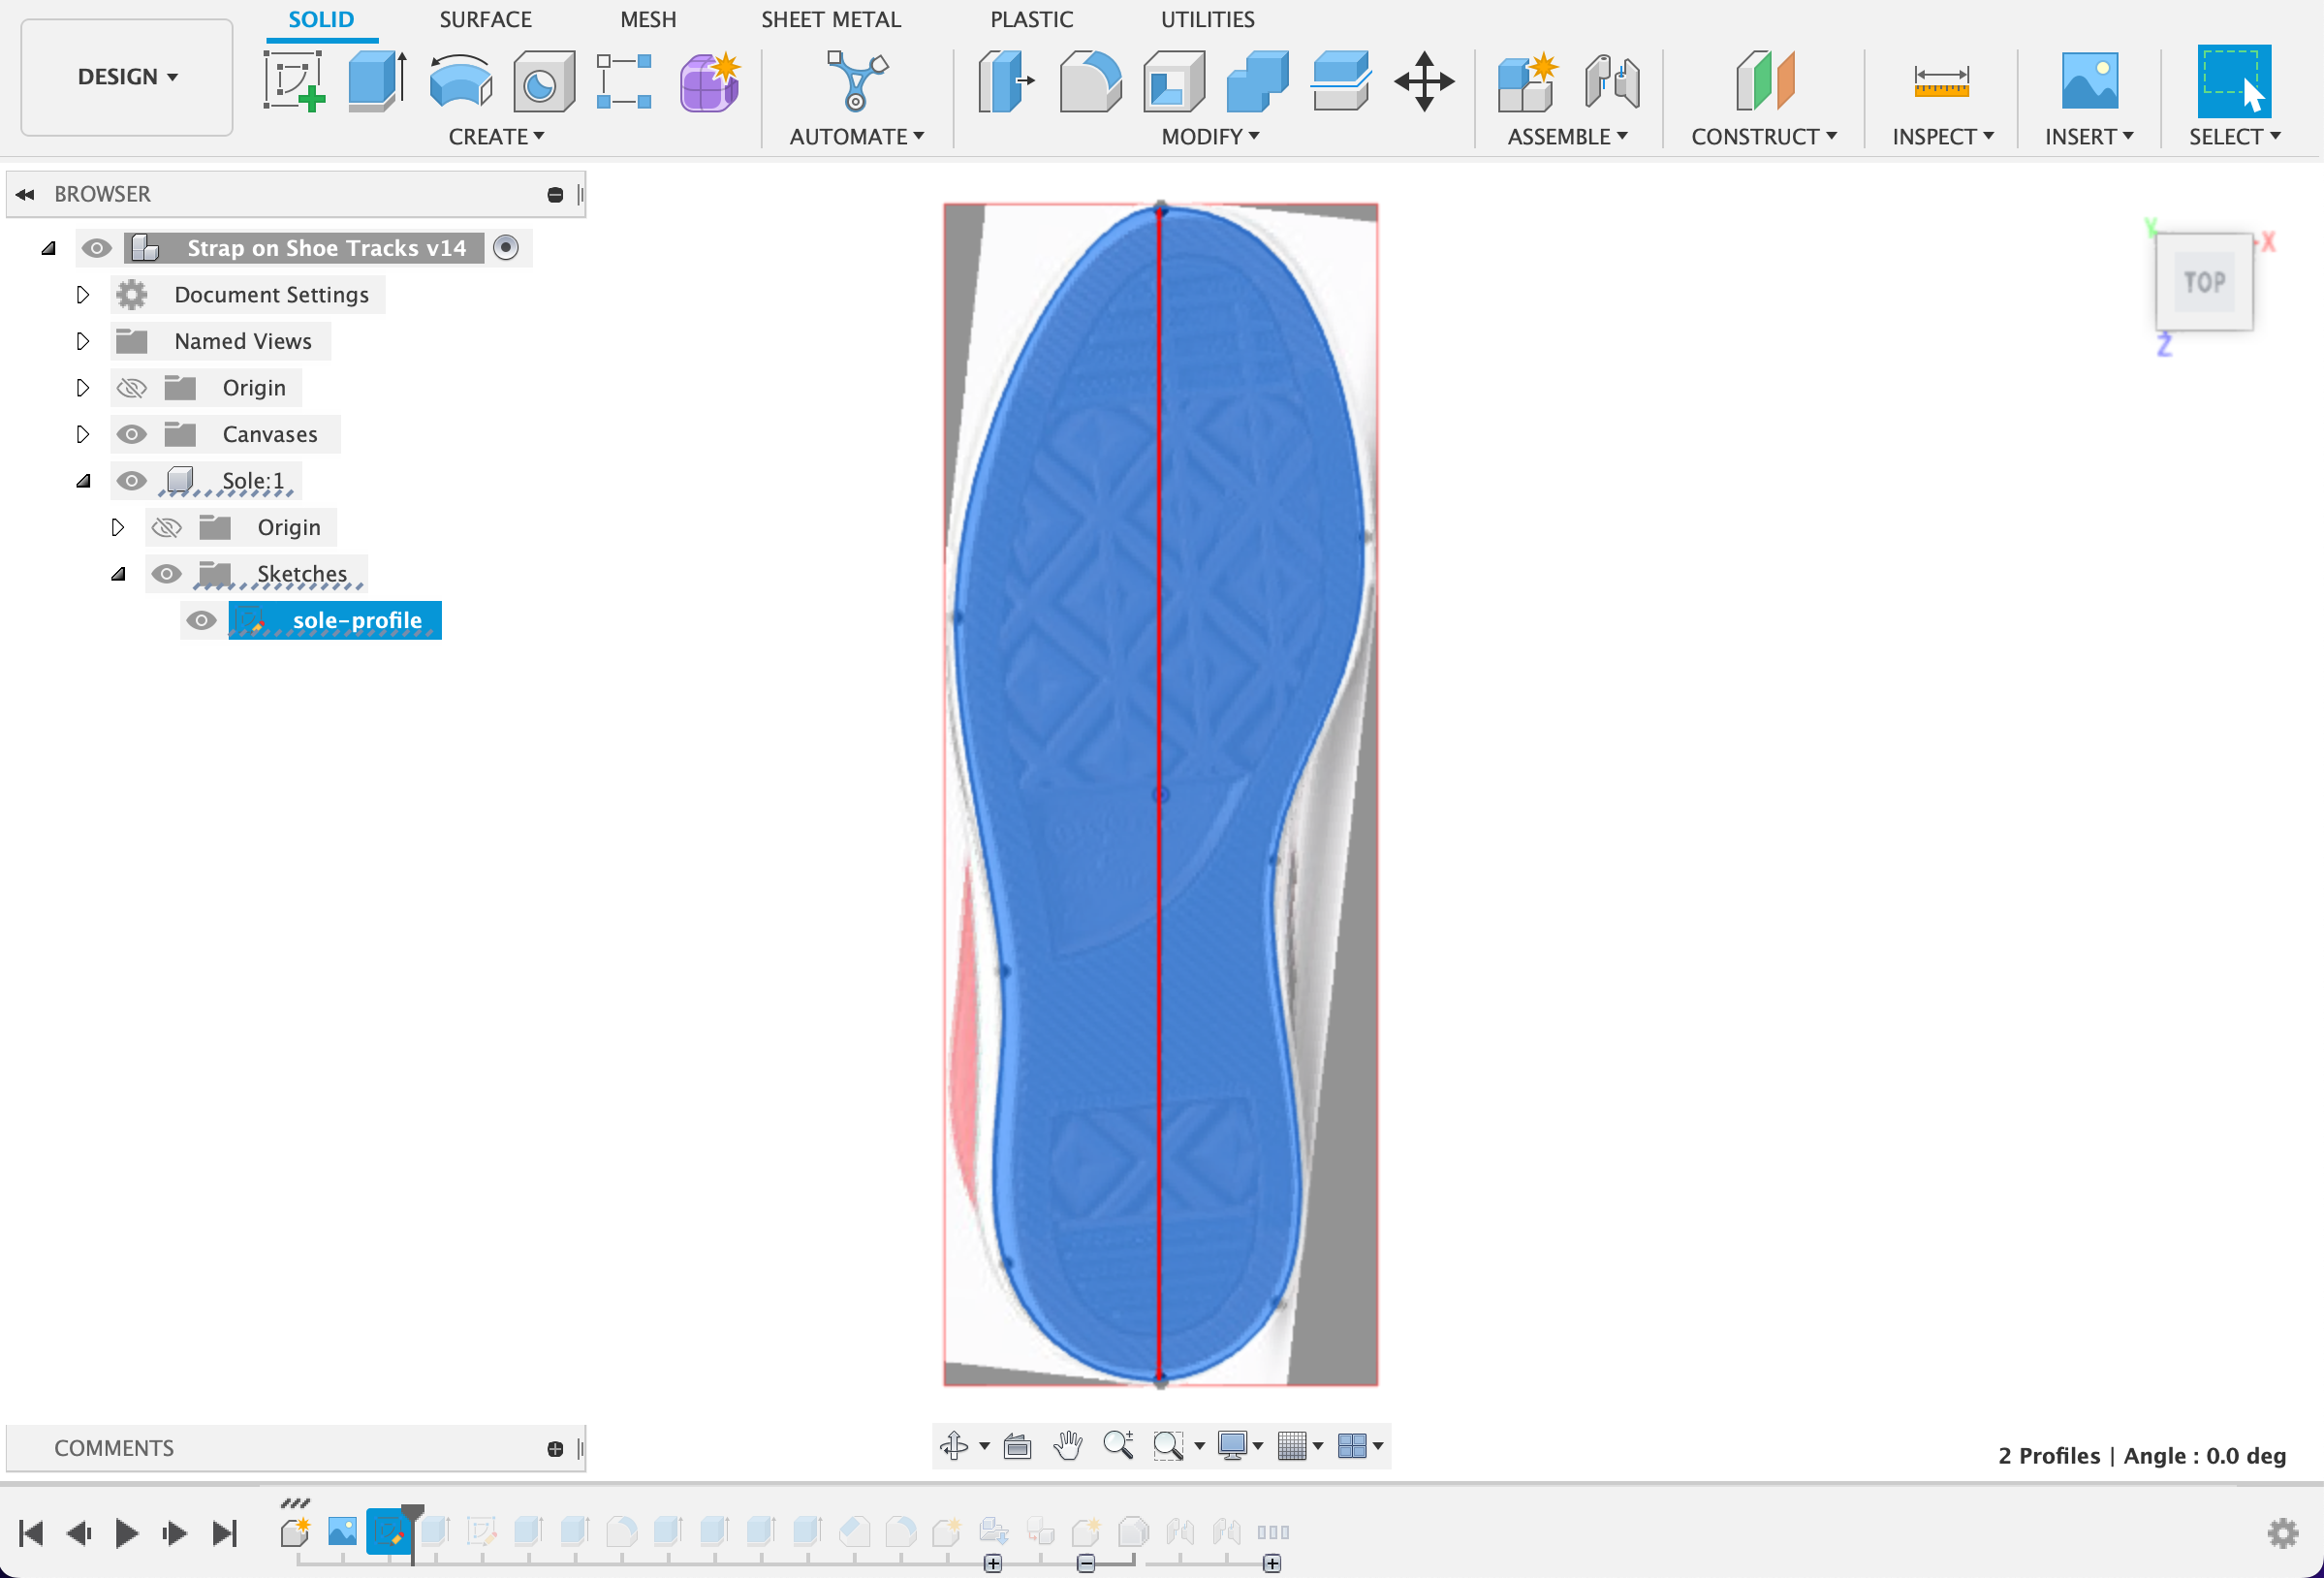Image resolution: width=2324 pixels, height=1578 pixels.
Task: Activate the Strap on Shoe Tracks radio button
Action: pos(506,247)
